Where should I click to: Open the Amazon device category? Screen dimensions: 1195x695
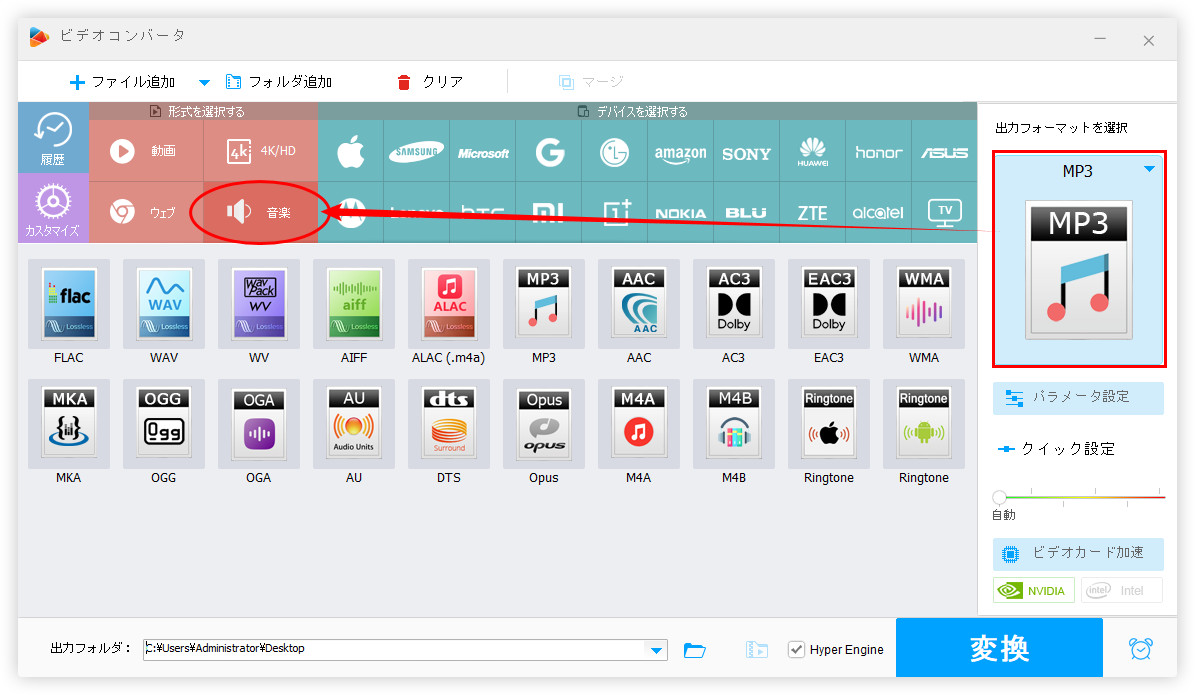point(681,151)
